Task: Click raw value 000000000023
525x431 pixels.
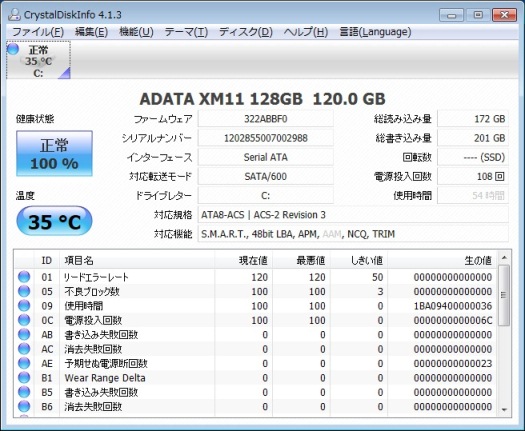Action: pos(453,364)
